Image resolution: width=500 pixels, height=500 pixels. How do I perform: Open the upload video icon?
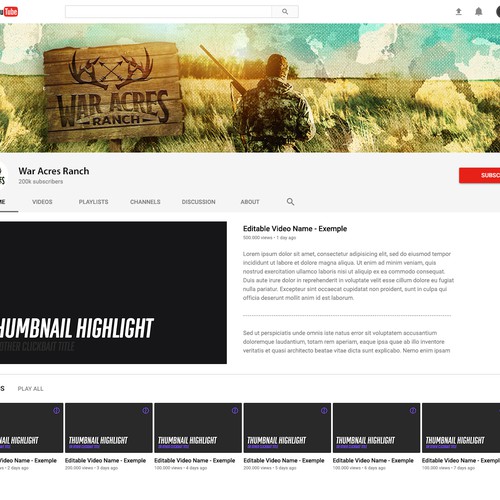click(x=459, y=12)
